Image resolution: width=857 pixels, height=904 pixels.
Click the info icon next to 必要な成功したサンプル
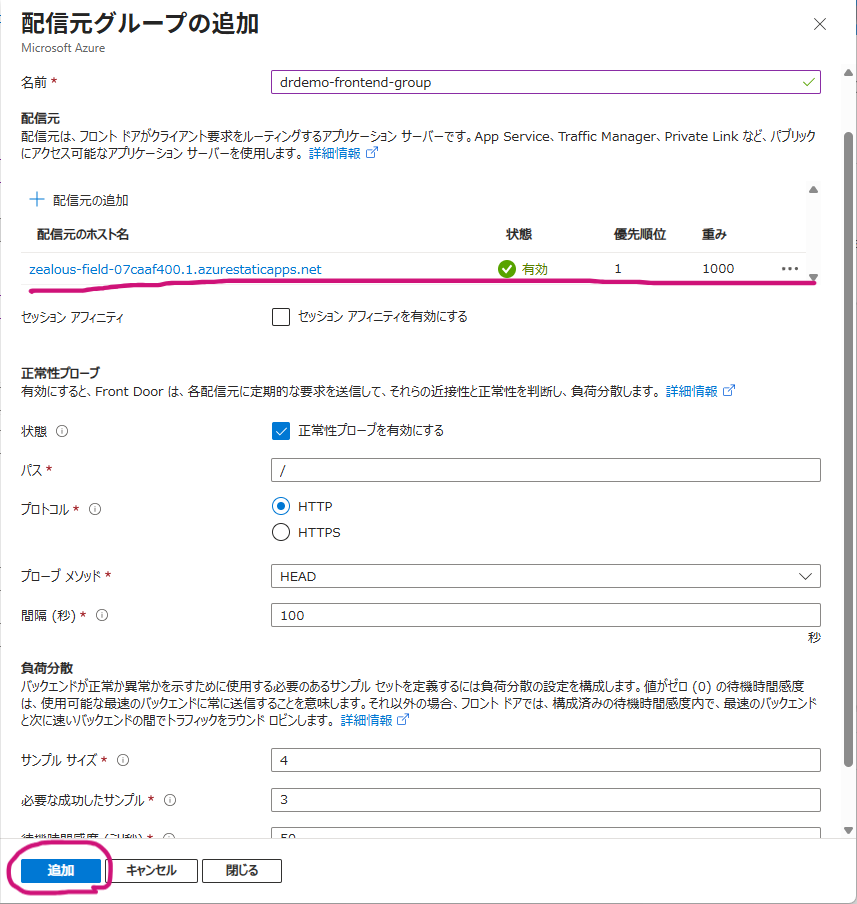click(170, 800)
